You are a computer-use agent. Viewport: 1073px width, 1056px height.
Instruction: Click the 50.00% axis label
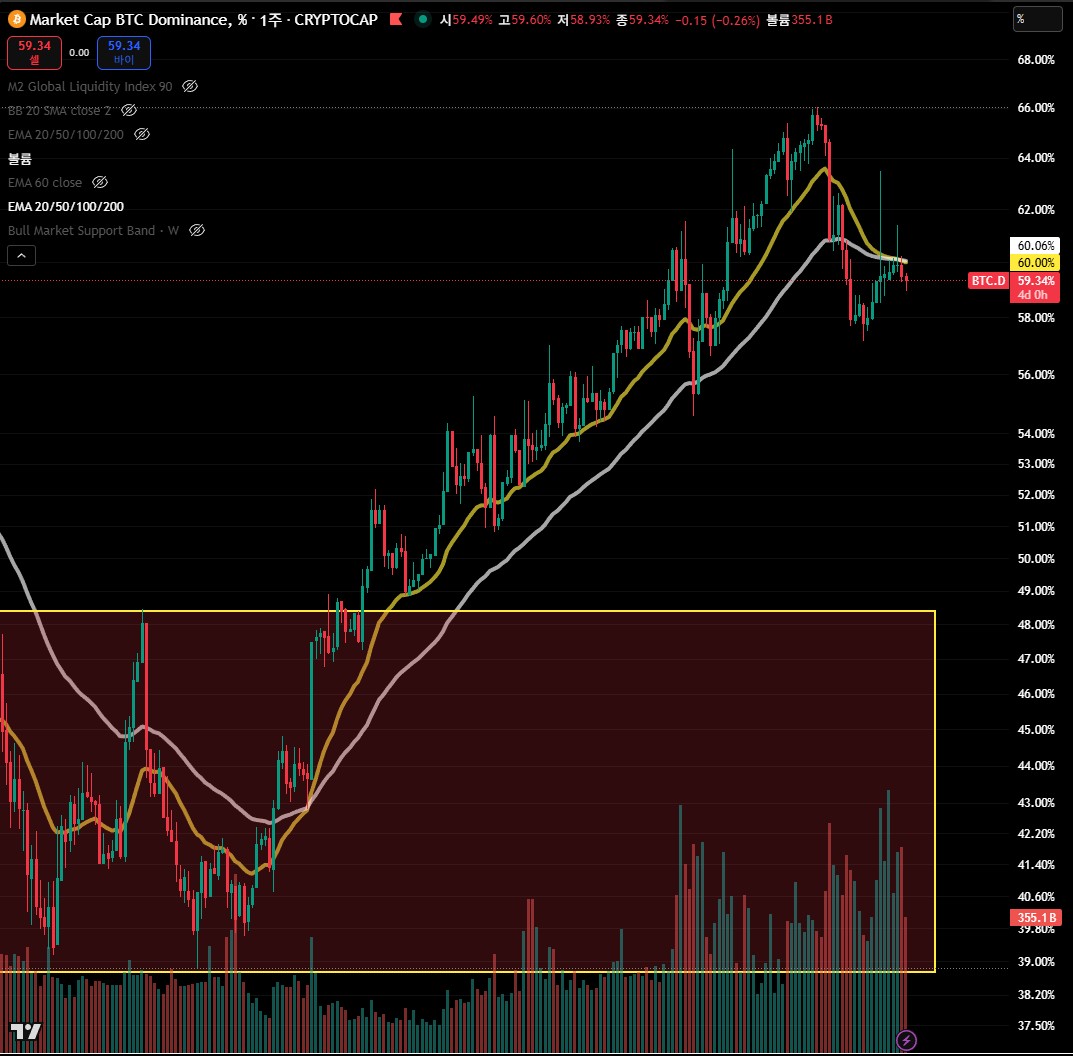[x=1035, y=558]
